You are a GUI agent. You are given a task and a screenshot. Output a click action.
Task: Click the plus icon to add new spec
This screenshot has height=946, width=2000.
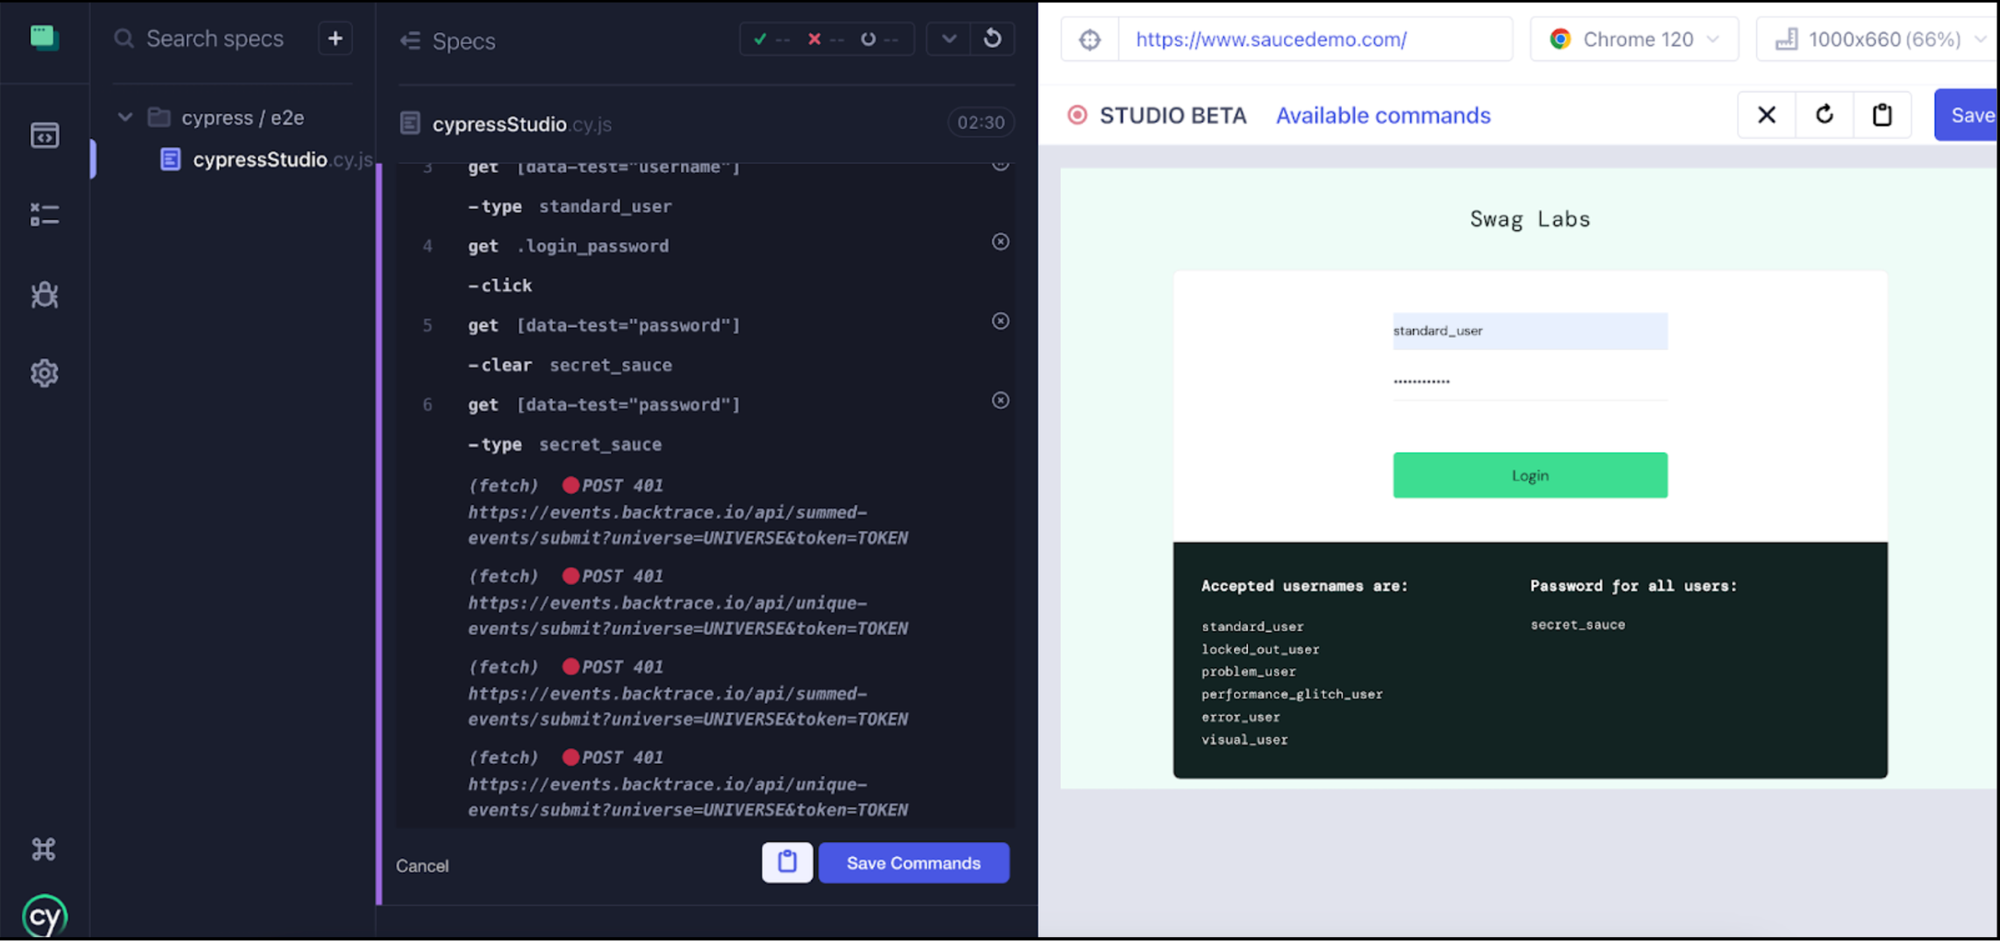(335, 39)
